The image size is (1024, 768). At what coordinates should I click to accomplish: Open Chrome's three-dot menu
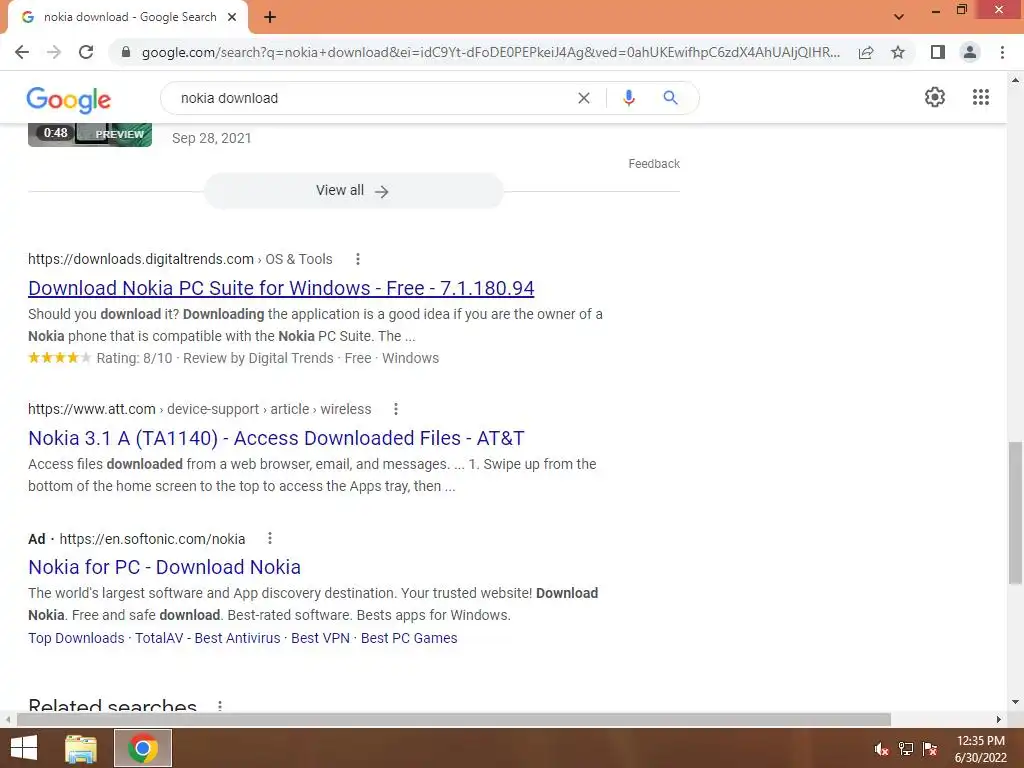pos(1002,52)
